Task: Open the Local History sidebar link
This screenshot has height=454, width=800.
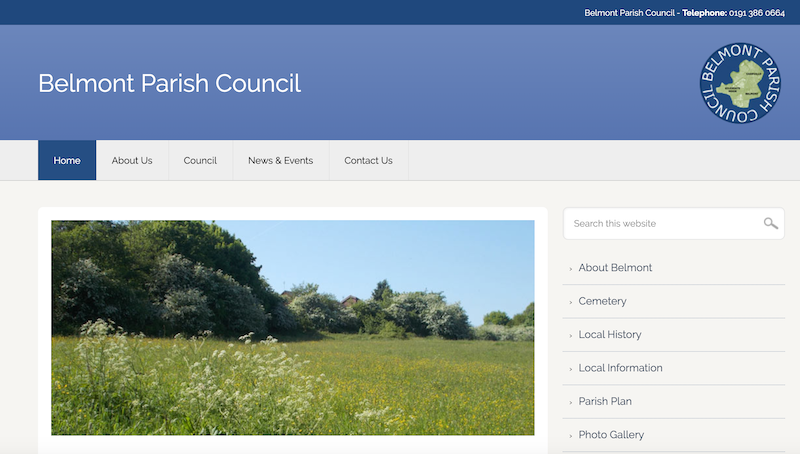Action: 610,335
